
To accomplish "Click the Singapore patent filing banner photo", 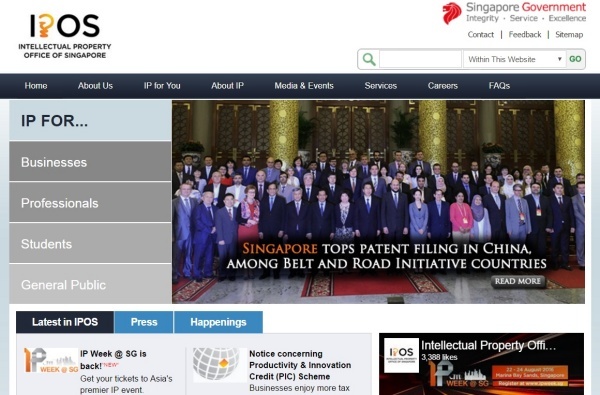I will click(378, 202).
